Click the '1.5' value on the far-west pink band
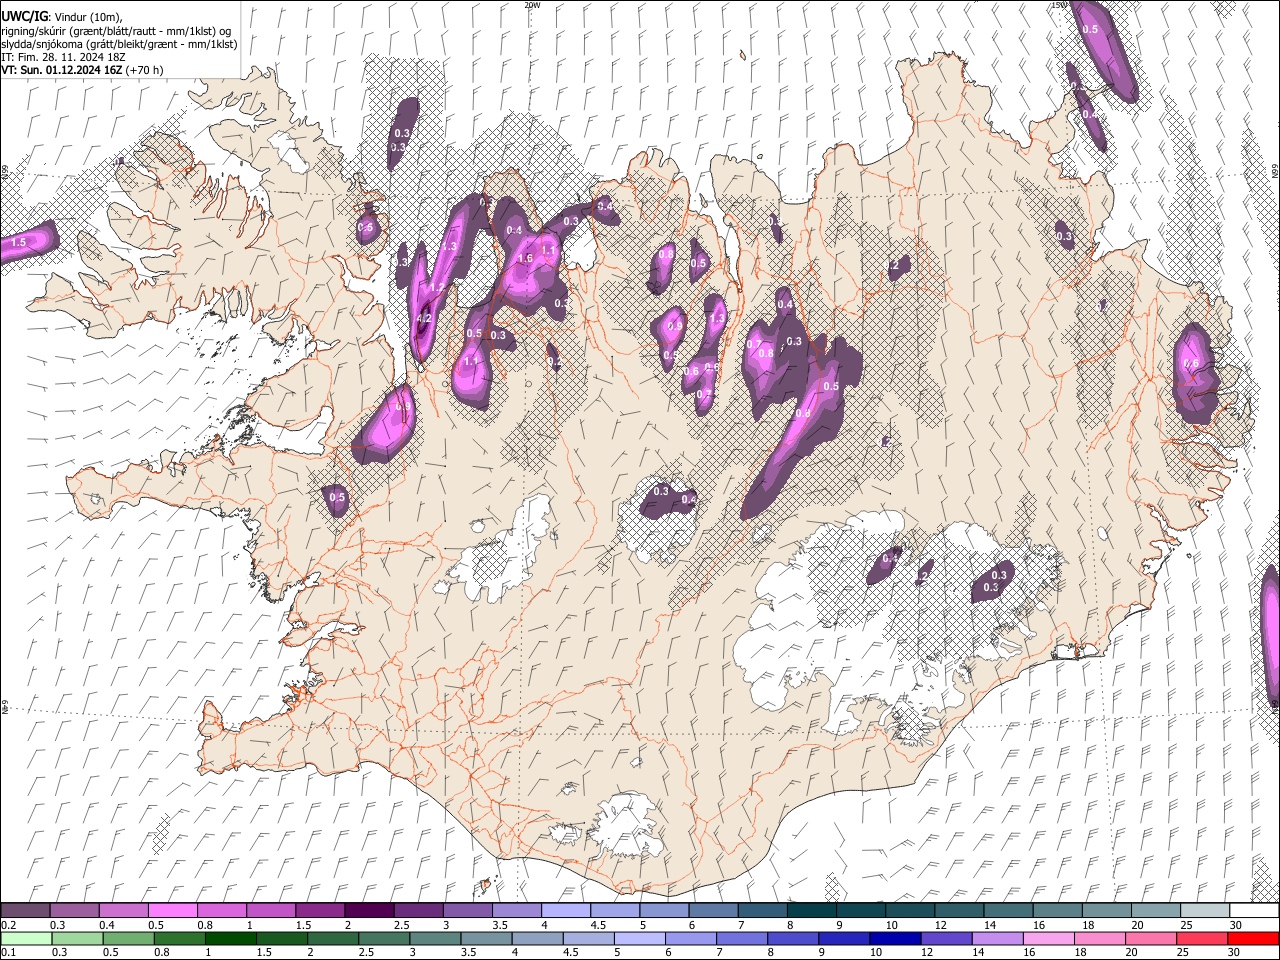Image resolution: width=1280 pixels, height=960 pixels. tap(18, 242)
